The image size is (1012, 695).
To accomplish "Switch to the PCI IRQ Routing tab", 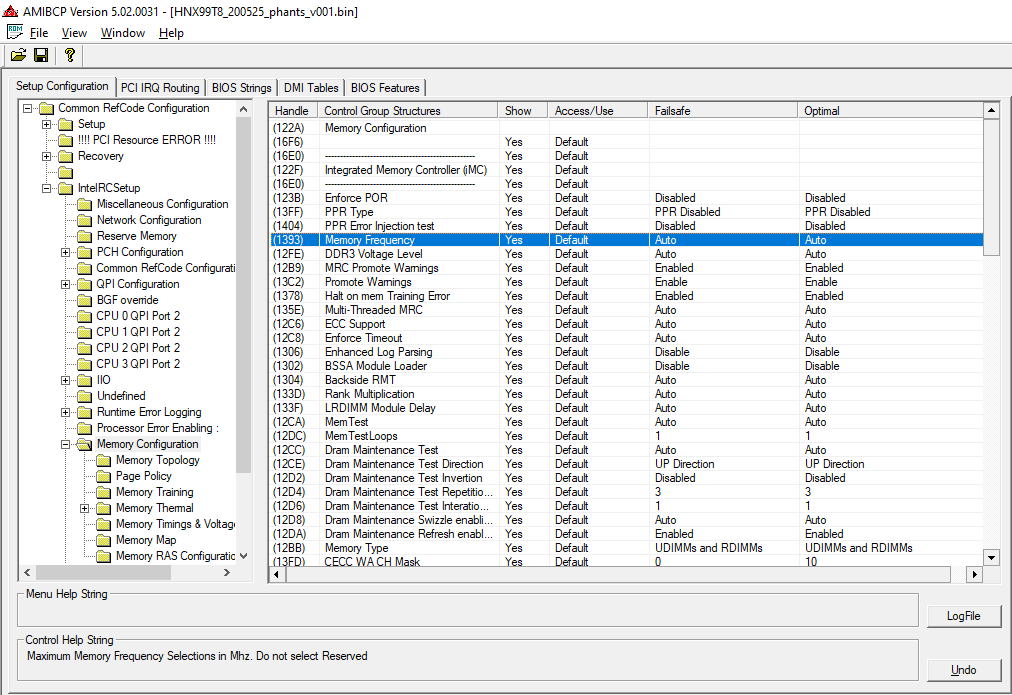I will (x=160, y=88).
